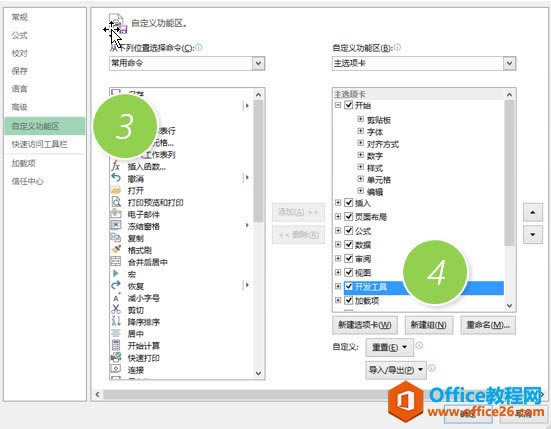This screenshot has width=551, height=429.
Task: Click the move up arrow button
Action: pos(533,212)
